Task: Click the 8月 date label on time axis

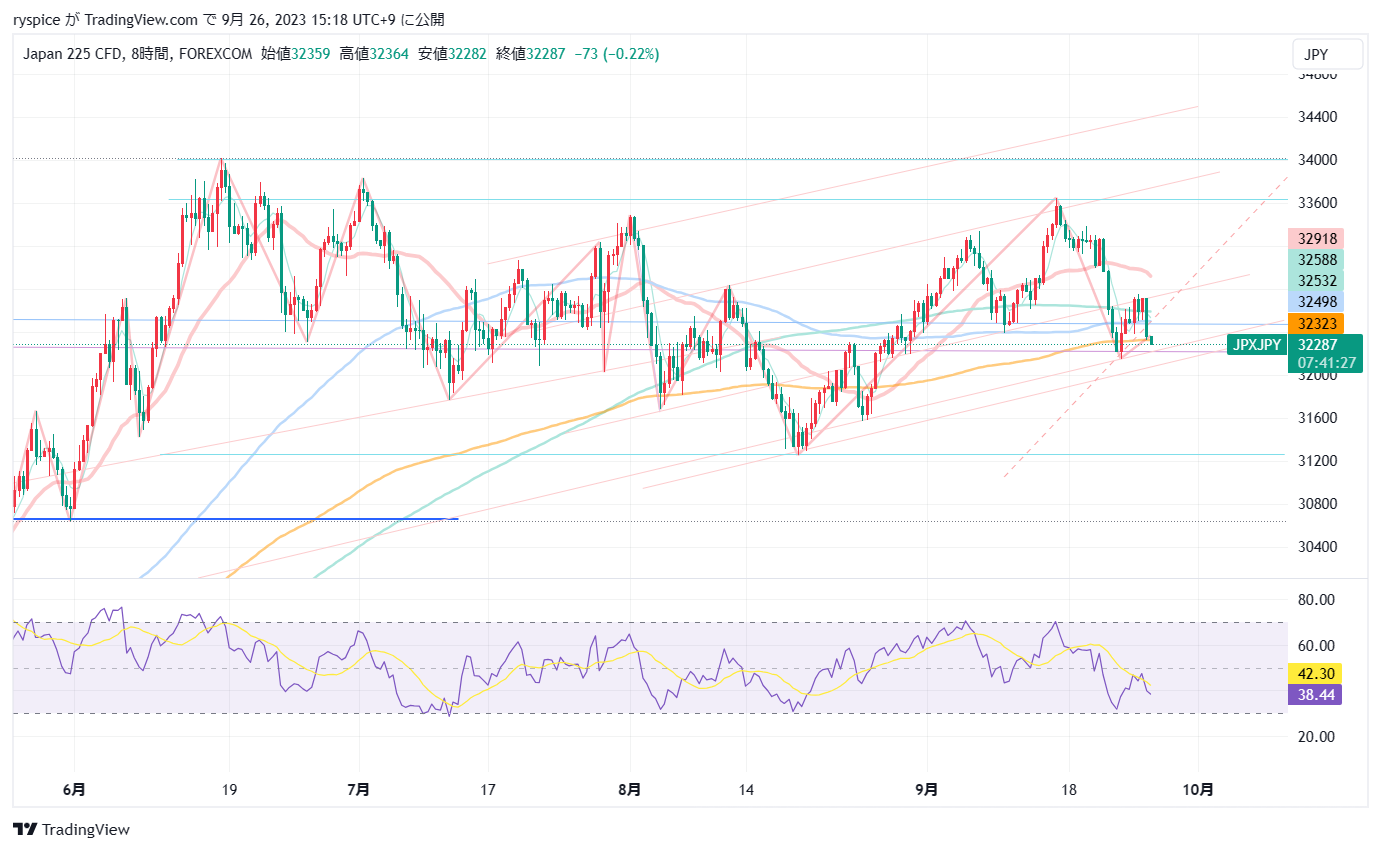Action: click(630, 790)
